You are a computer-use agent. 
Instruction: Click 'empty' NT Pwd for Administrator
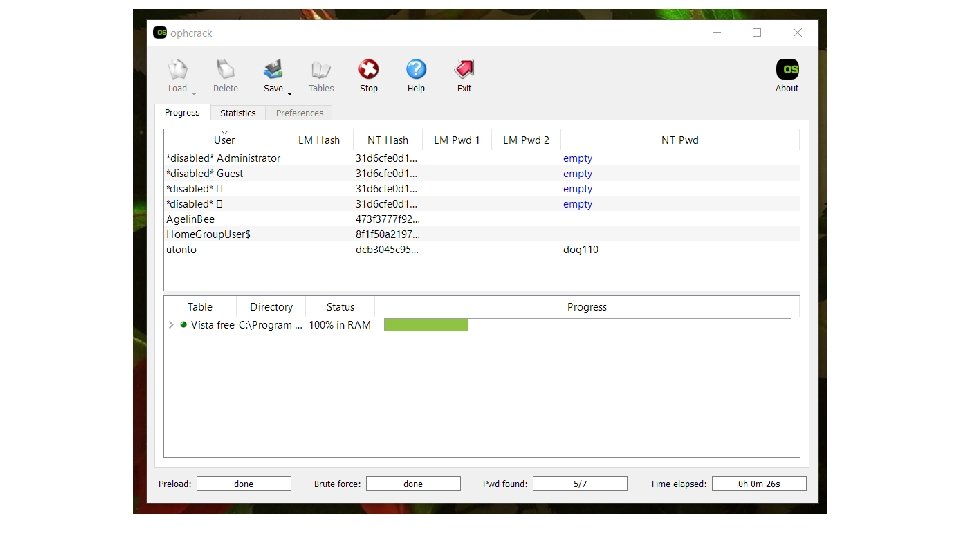577,158
